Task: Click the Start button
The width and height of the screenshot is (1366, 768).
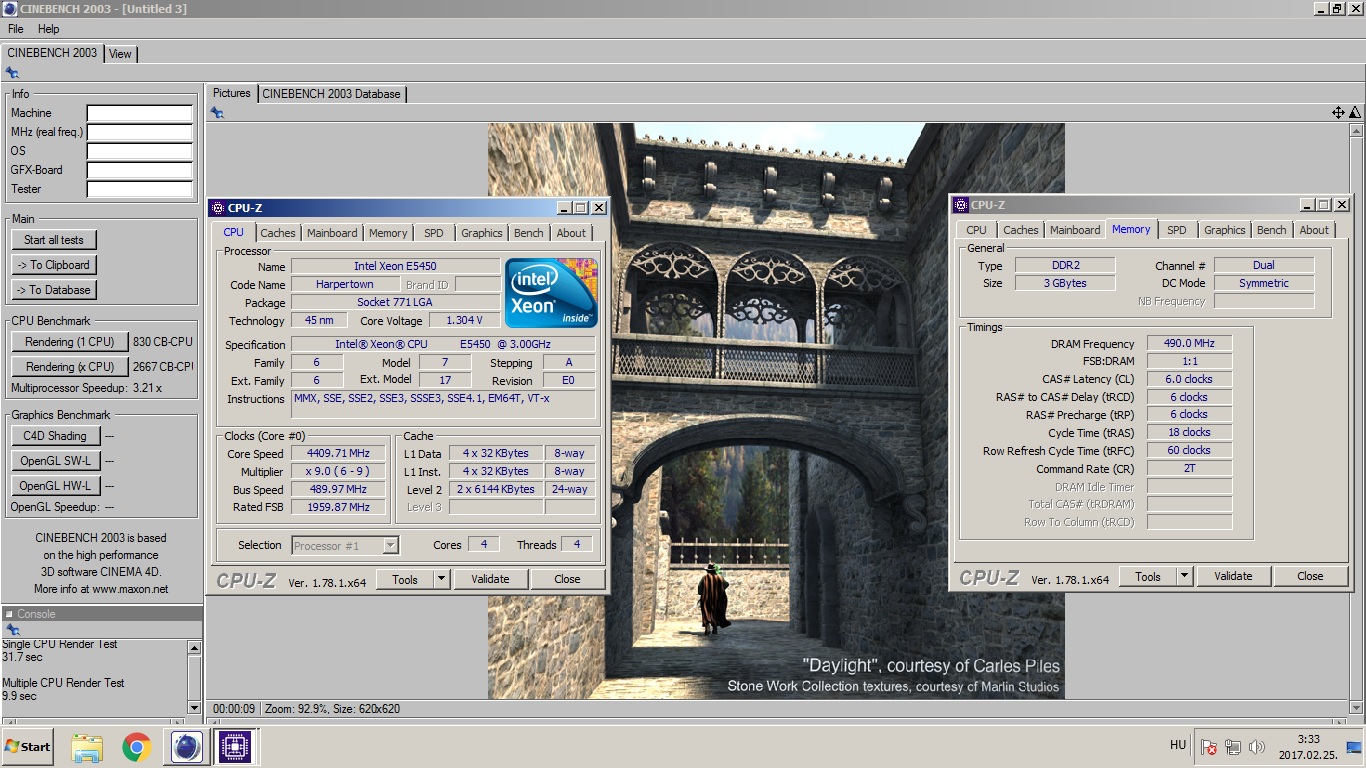Action: [27, 746]
